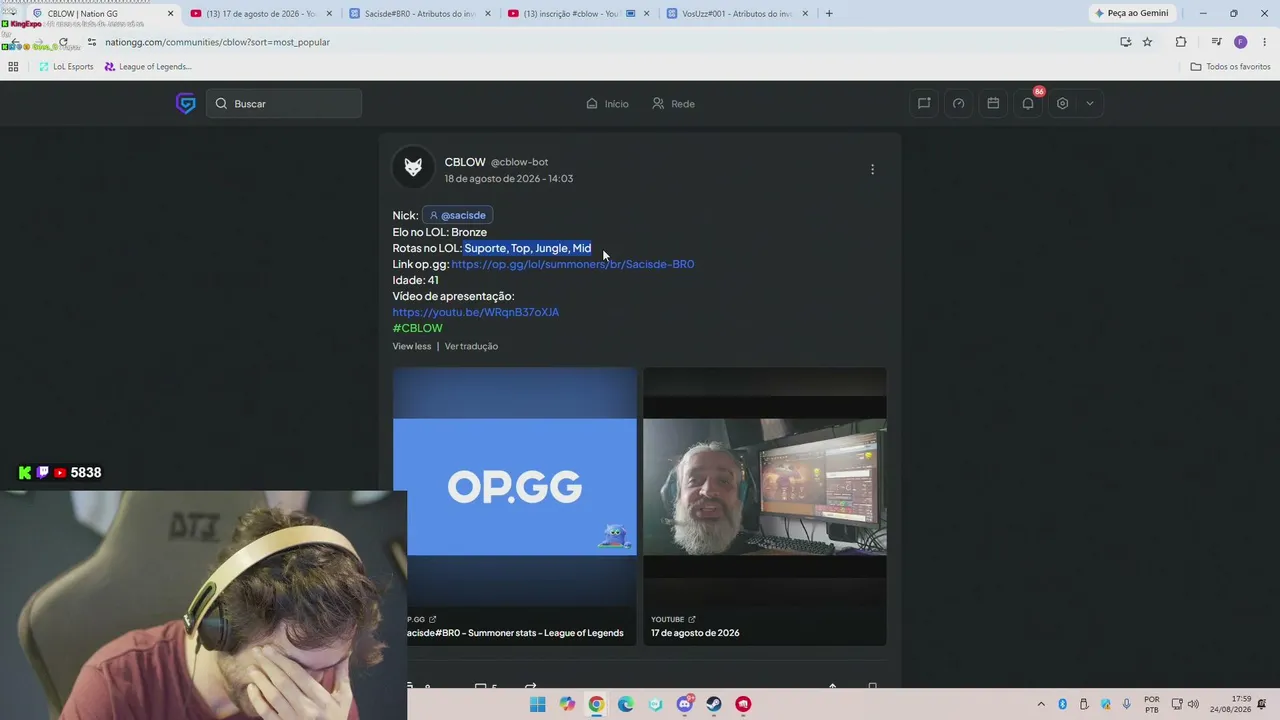Open Microsoft Edge from the taskbar

[626, 704]
